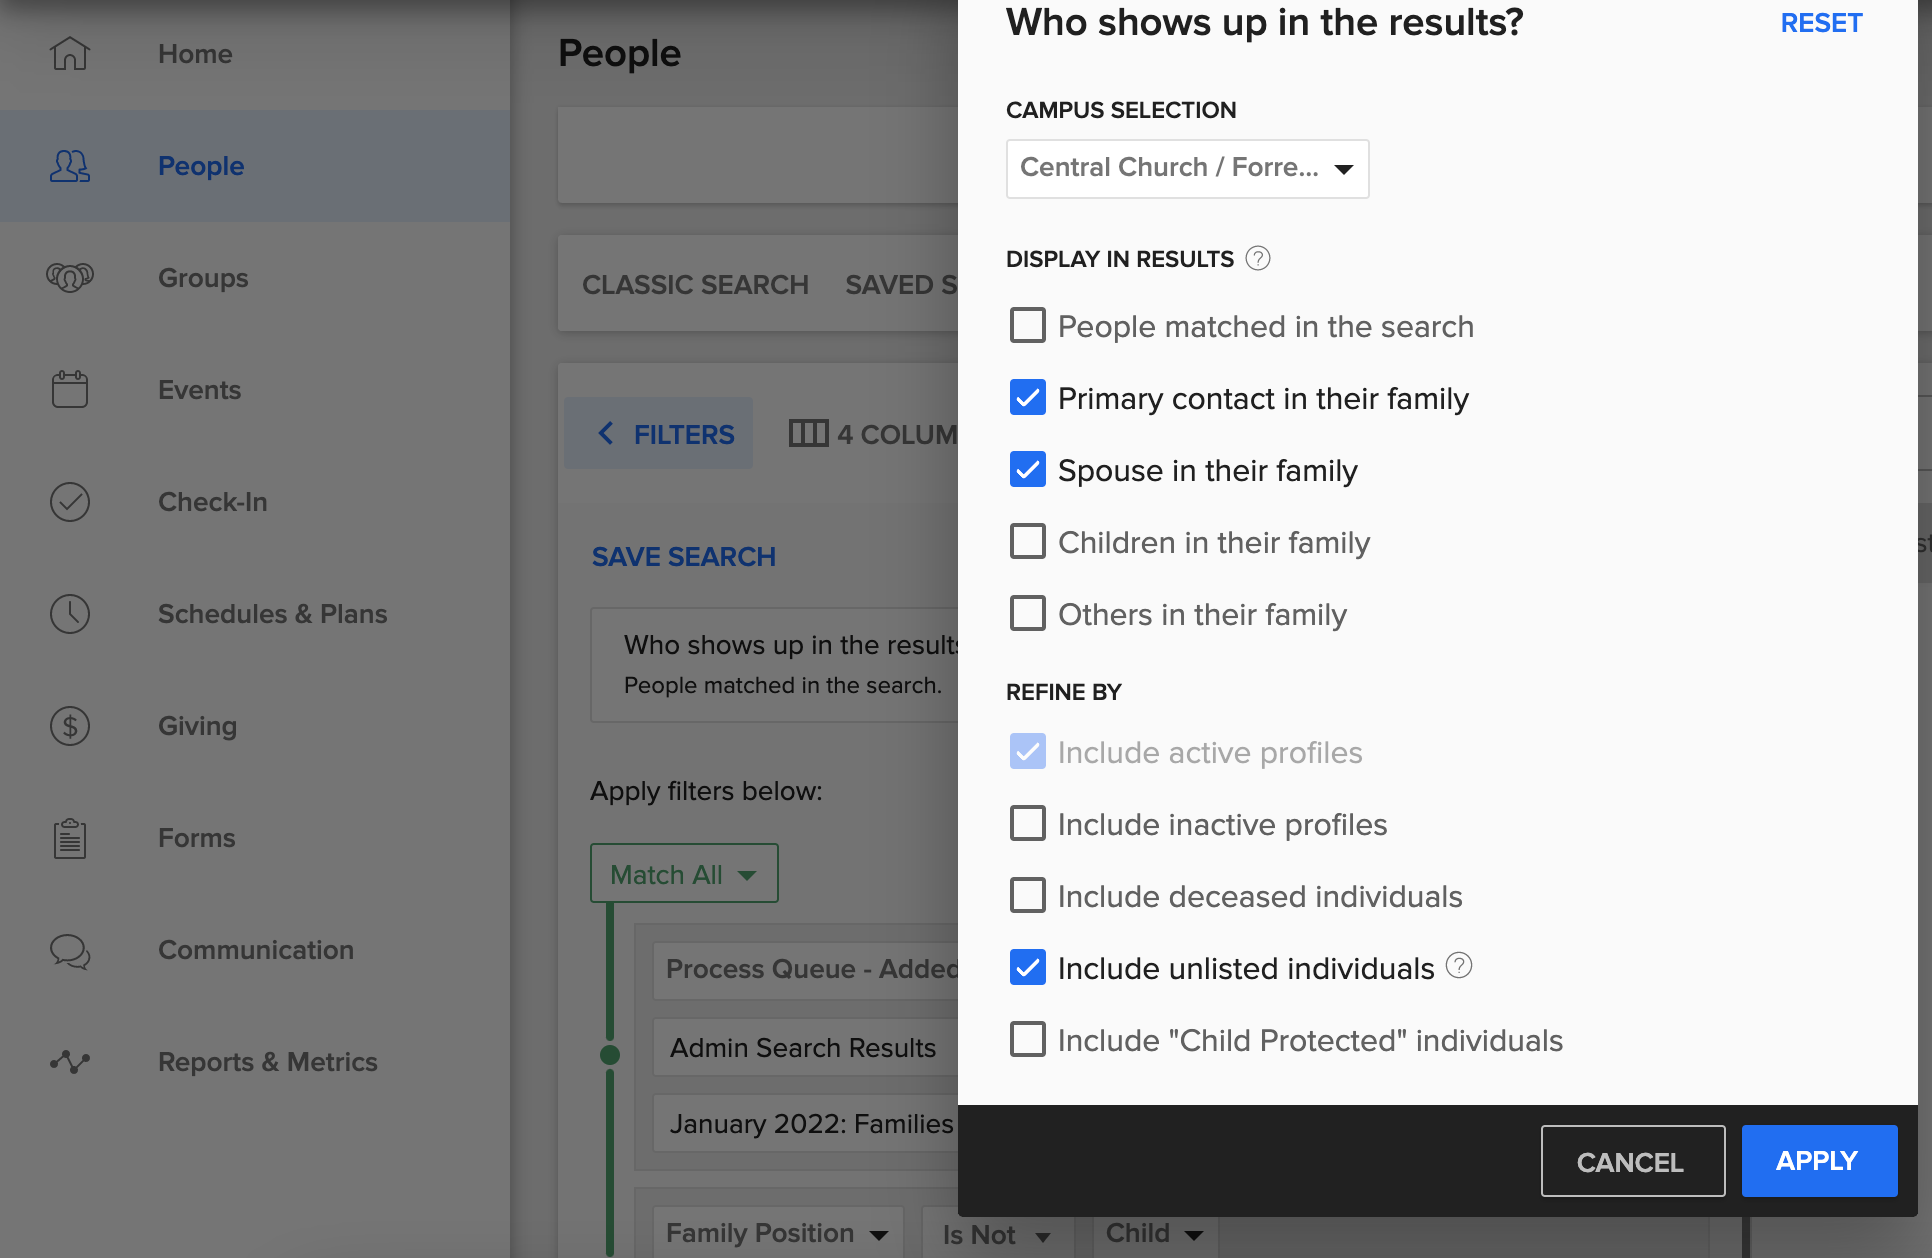Image resolution: width=1932 pixels, height=1258 pixels.
Task: Click the Apply button
Action: 1818,1160
